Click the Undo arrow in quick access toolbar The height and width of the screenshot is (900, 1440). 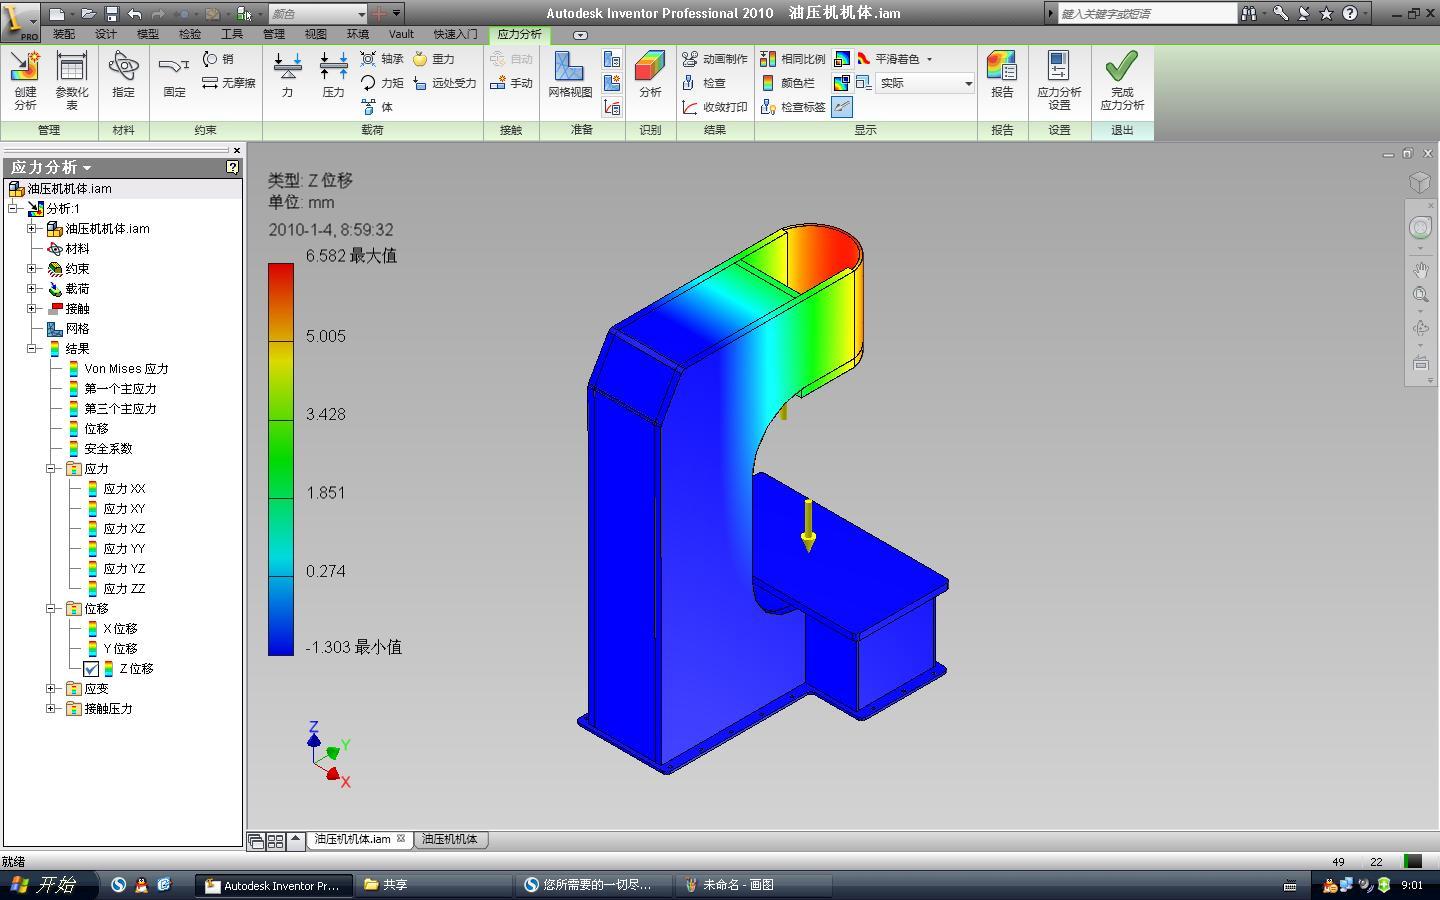pyautogui.click(x=135, y=14)
